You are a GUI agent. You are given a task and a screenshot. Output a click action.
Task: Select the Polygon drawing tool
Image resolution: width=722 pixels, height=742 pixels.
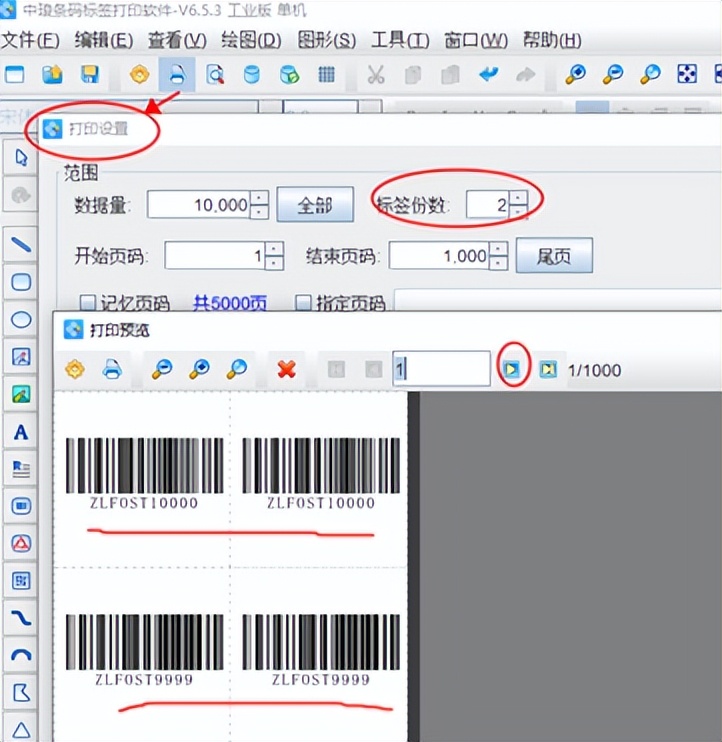(21, 692)
